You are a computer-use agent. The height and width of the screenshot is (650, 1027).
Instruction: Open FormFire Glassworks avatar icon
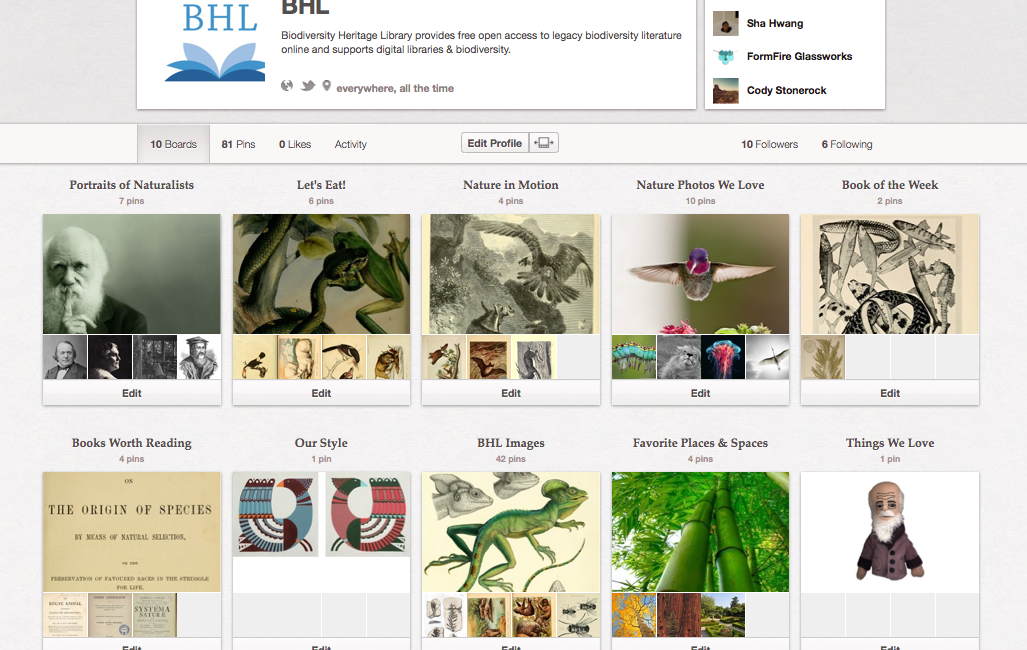click(726, 57)
